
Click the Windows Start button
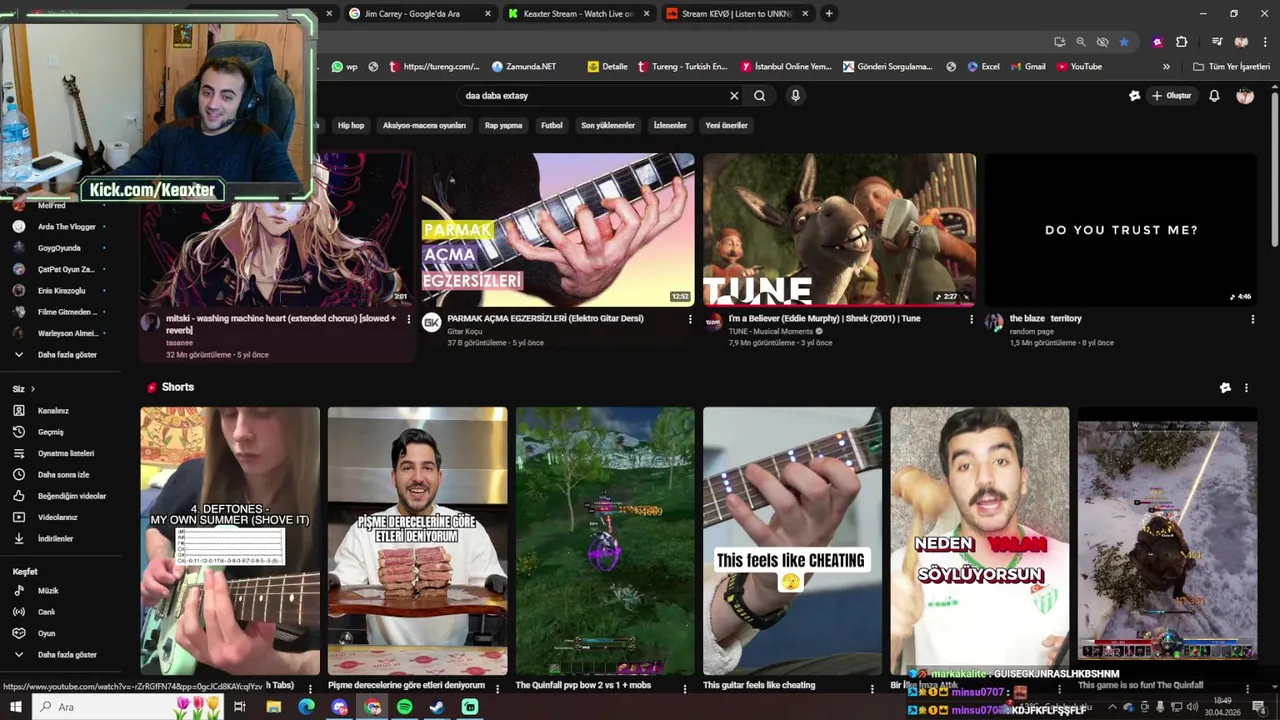[x=16, y=707]
